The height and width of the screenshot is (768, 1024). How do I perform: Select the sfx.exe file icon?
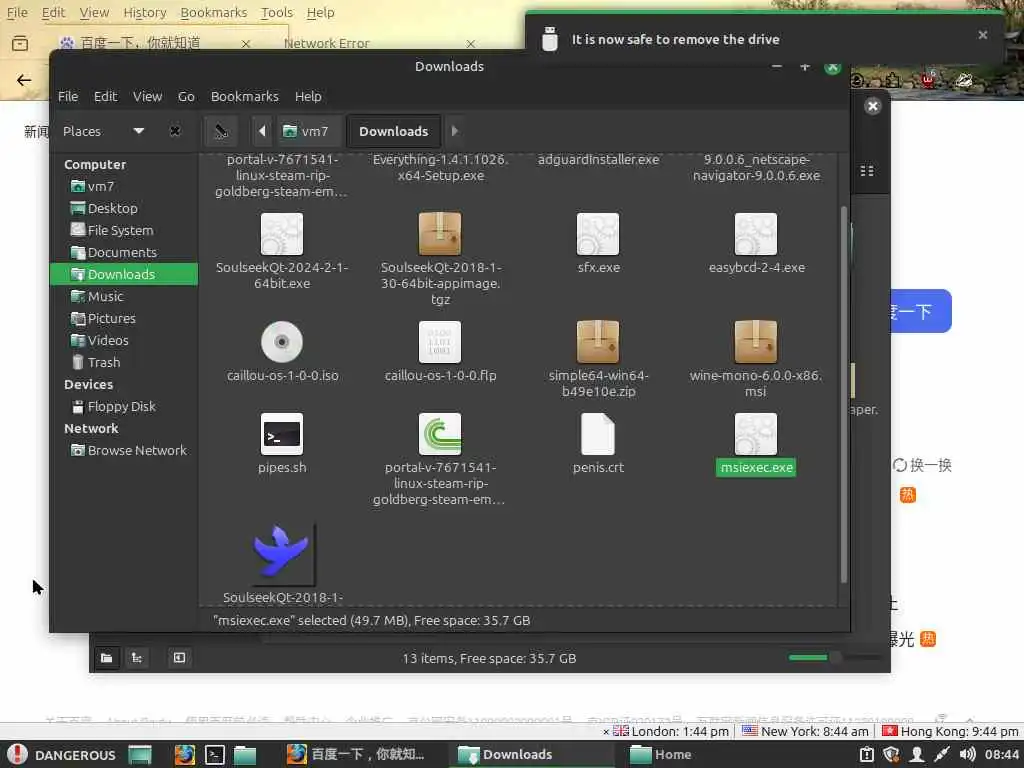[598, 234]
